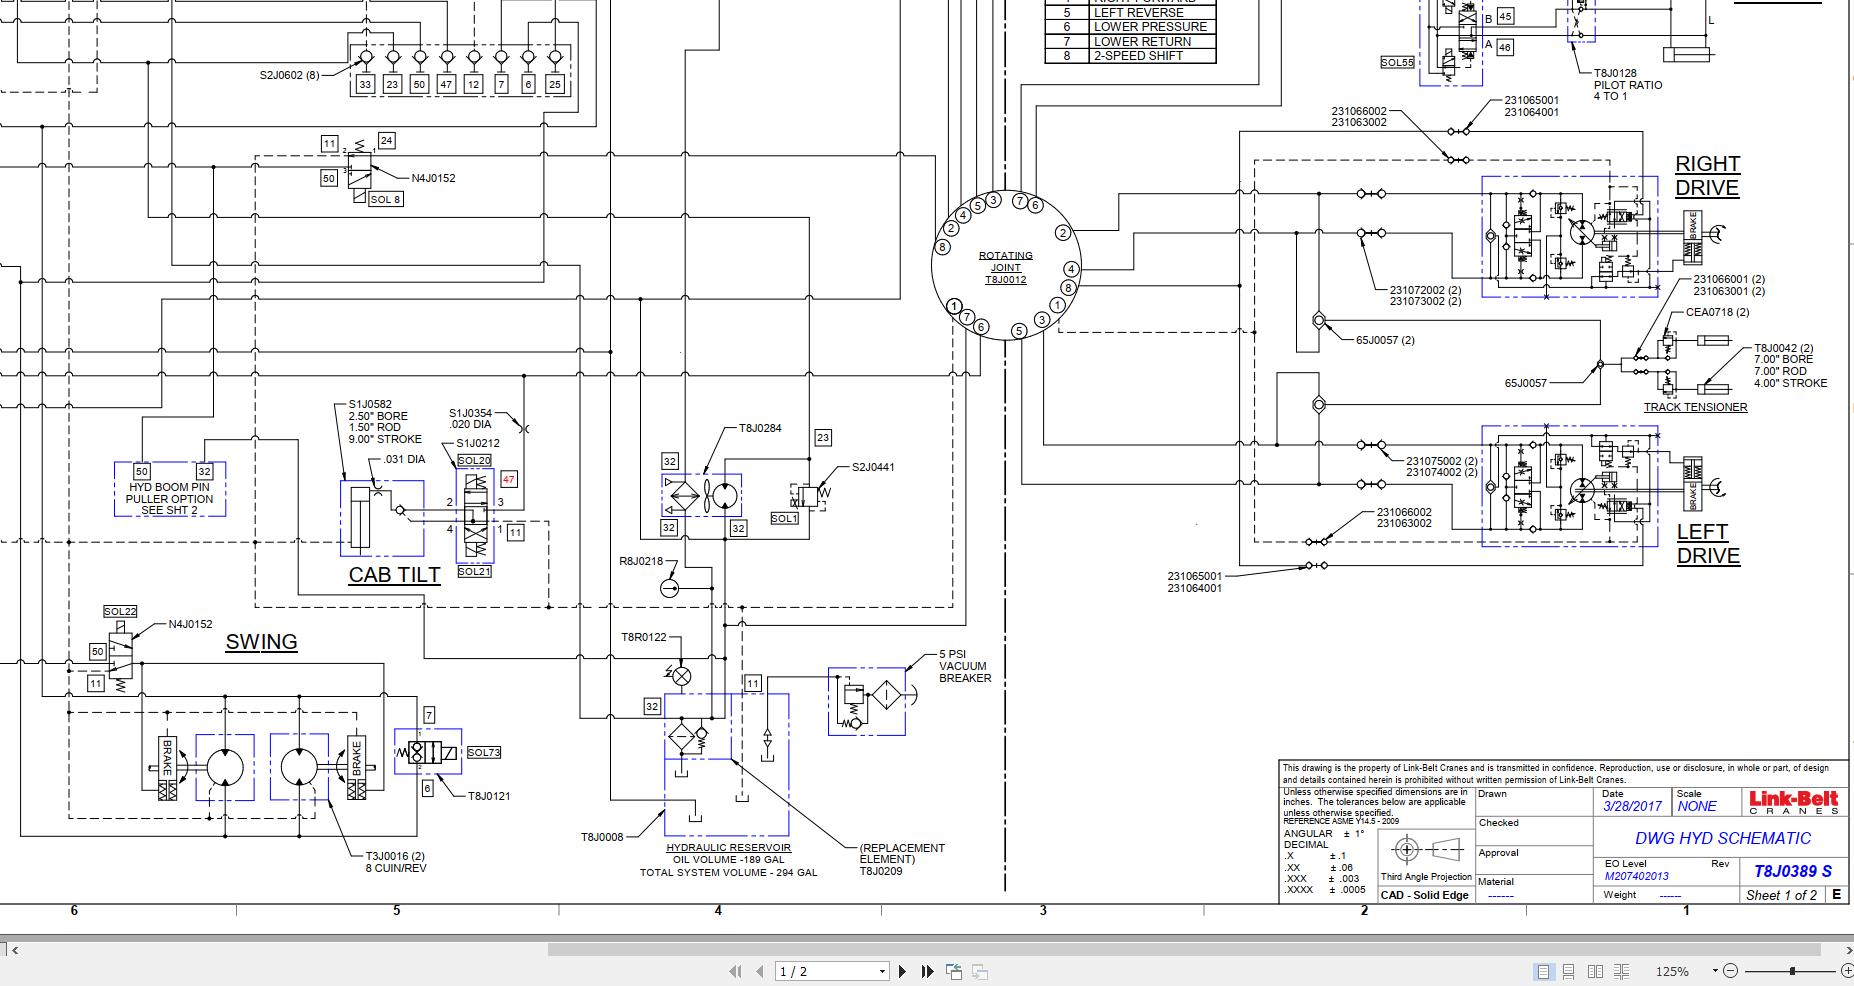This screenshot has width=1854, height=986.
Task: Zoom out with the minus icon
Action: coord(1731,971)
